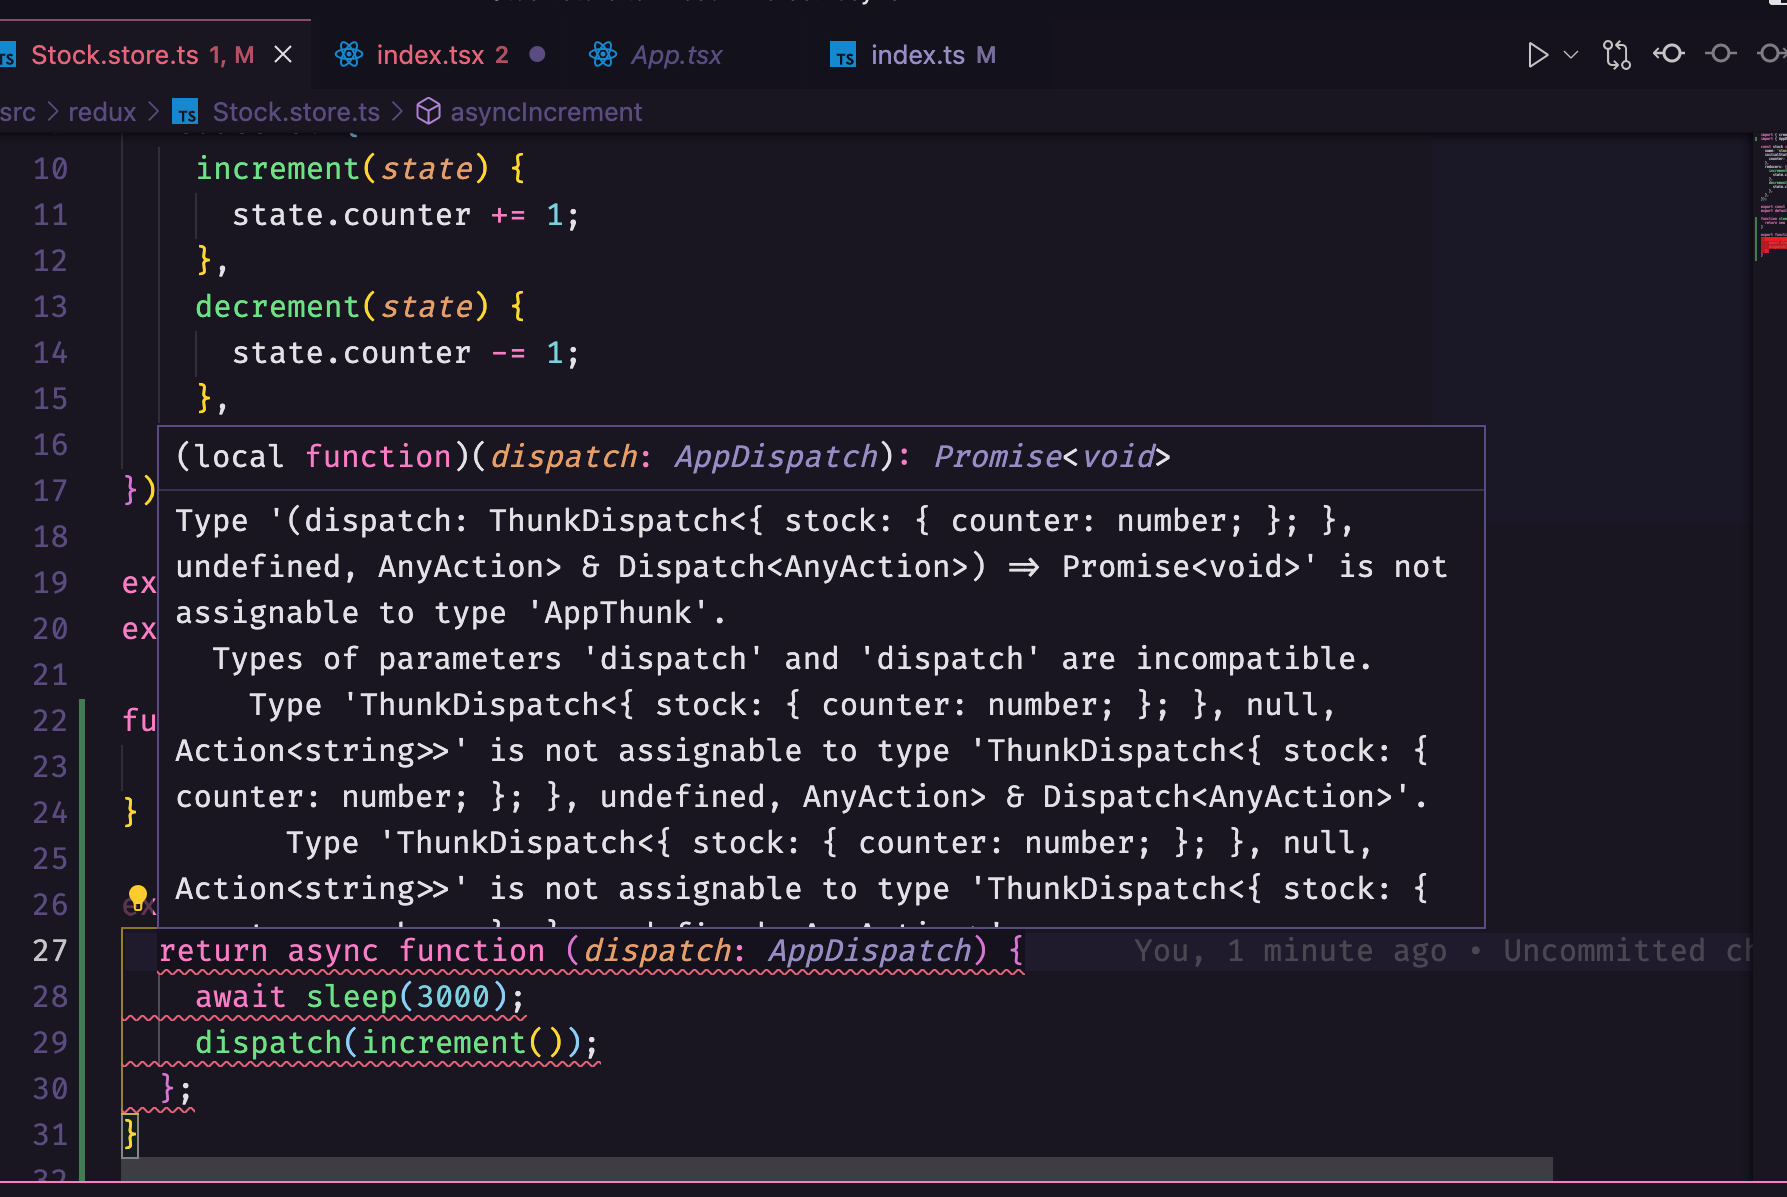Click 'state.counter -= 1;' on line 14
Screen dimensions: 1787x1197
coord(406,353)
